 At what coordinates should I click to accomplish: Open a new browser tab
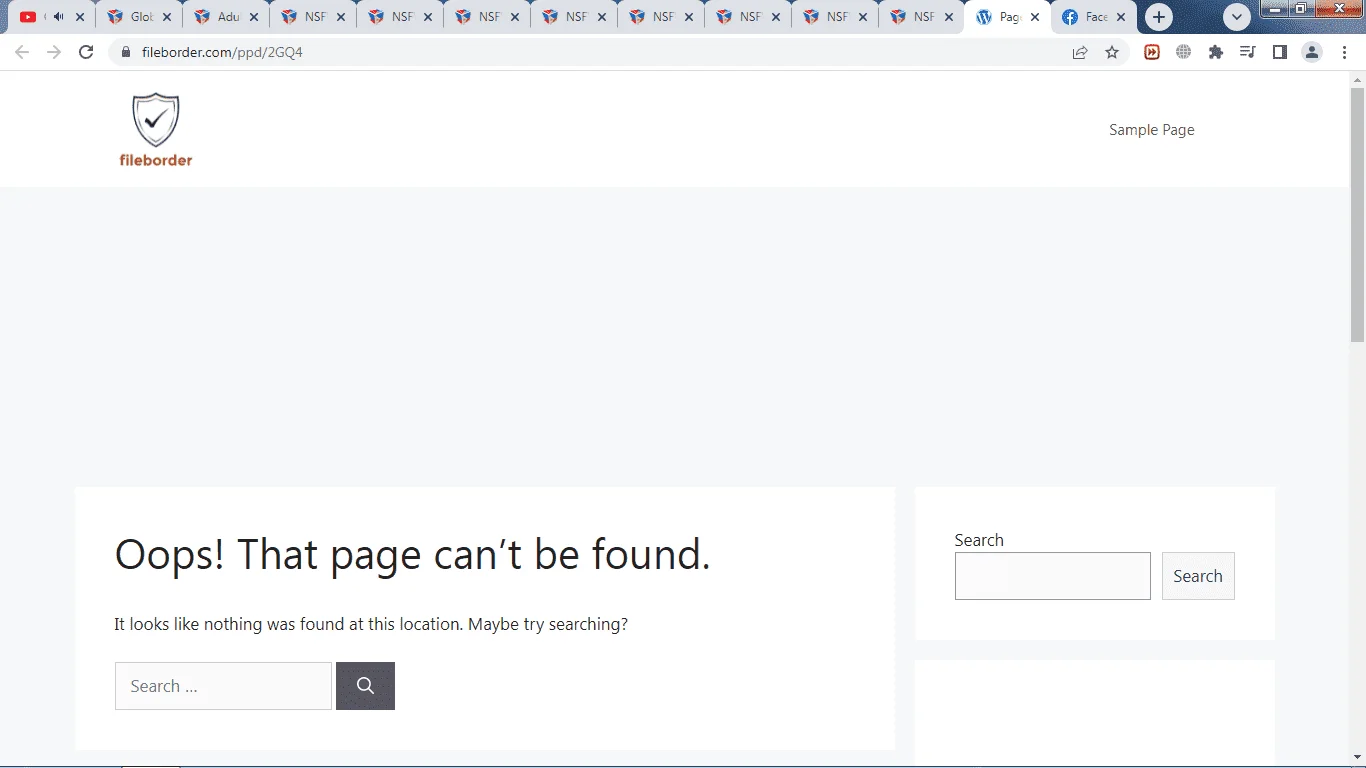1158,17
